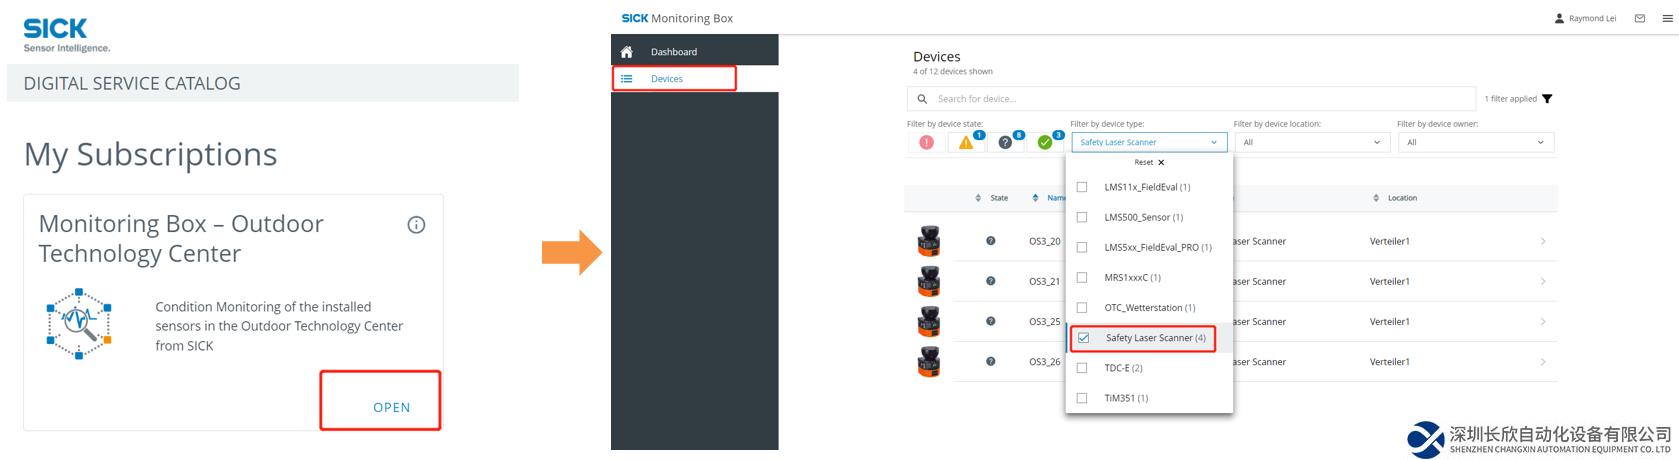The height and width of the screenshot is (460, 1679).
Task: Select Devices in the sidebar menu
Action: pyautogui.click(x=667, y=79)
